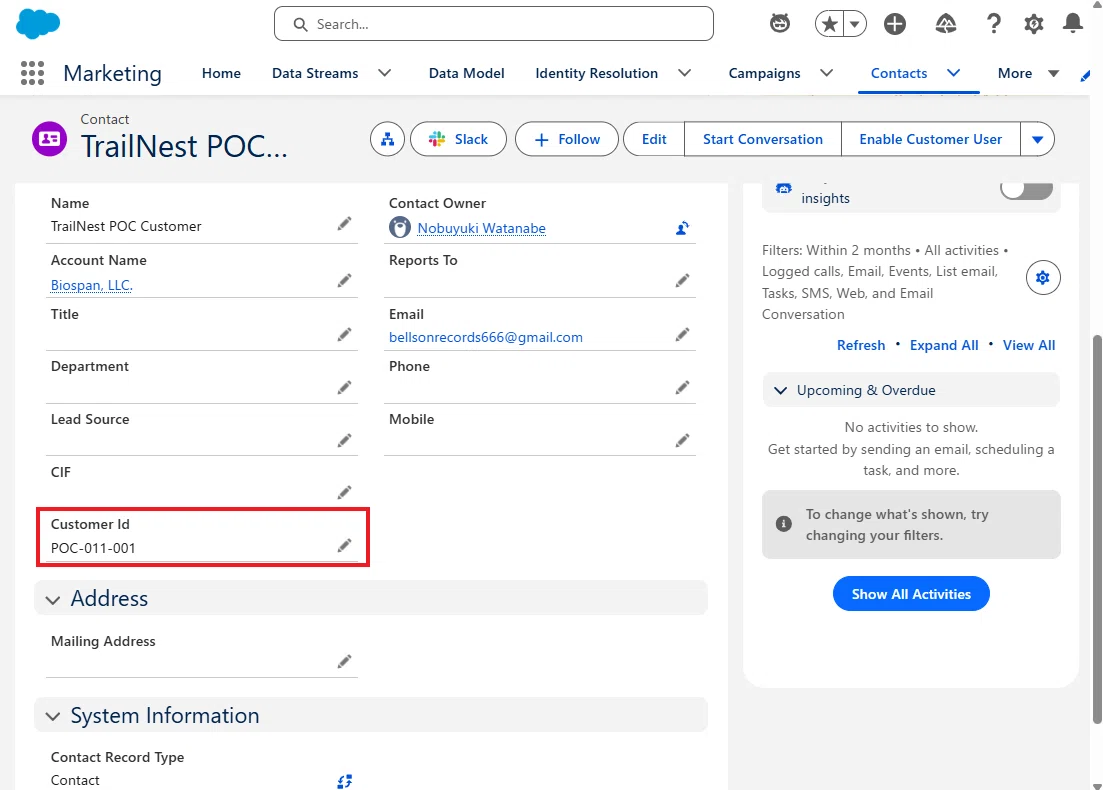Viewport: 1103px width, 790px height.
Task: Go to the Home tab
Action: coord(221,73)
